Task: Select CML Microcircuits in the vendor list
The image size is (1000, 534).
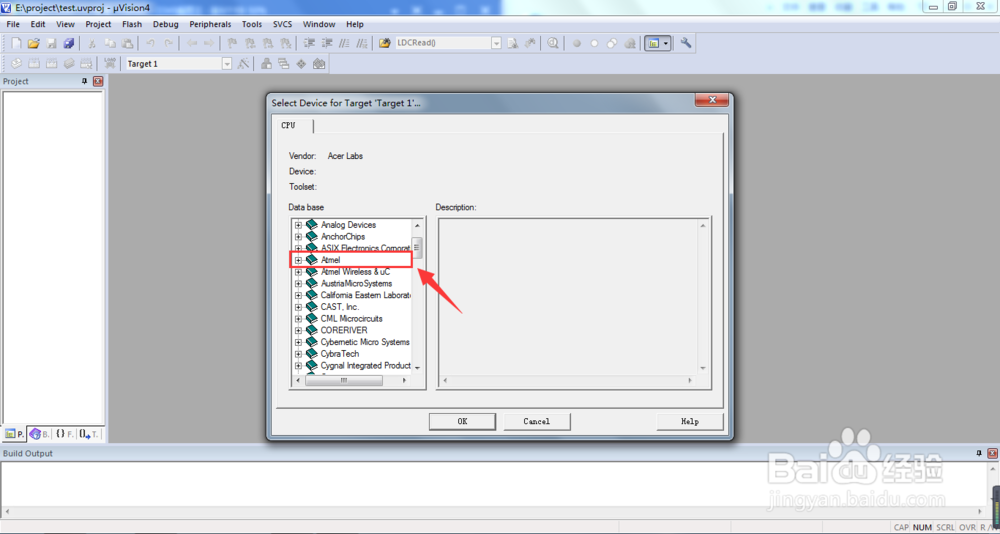Action: (x=352, y=318)
